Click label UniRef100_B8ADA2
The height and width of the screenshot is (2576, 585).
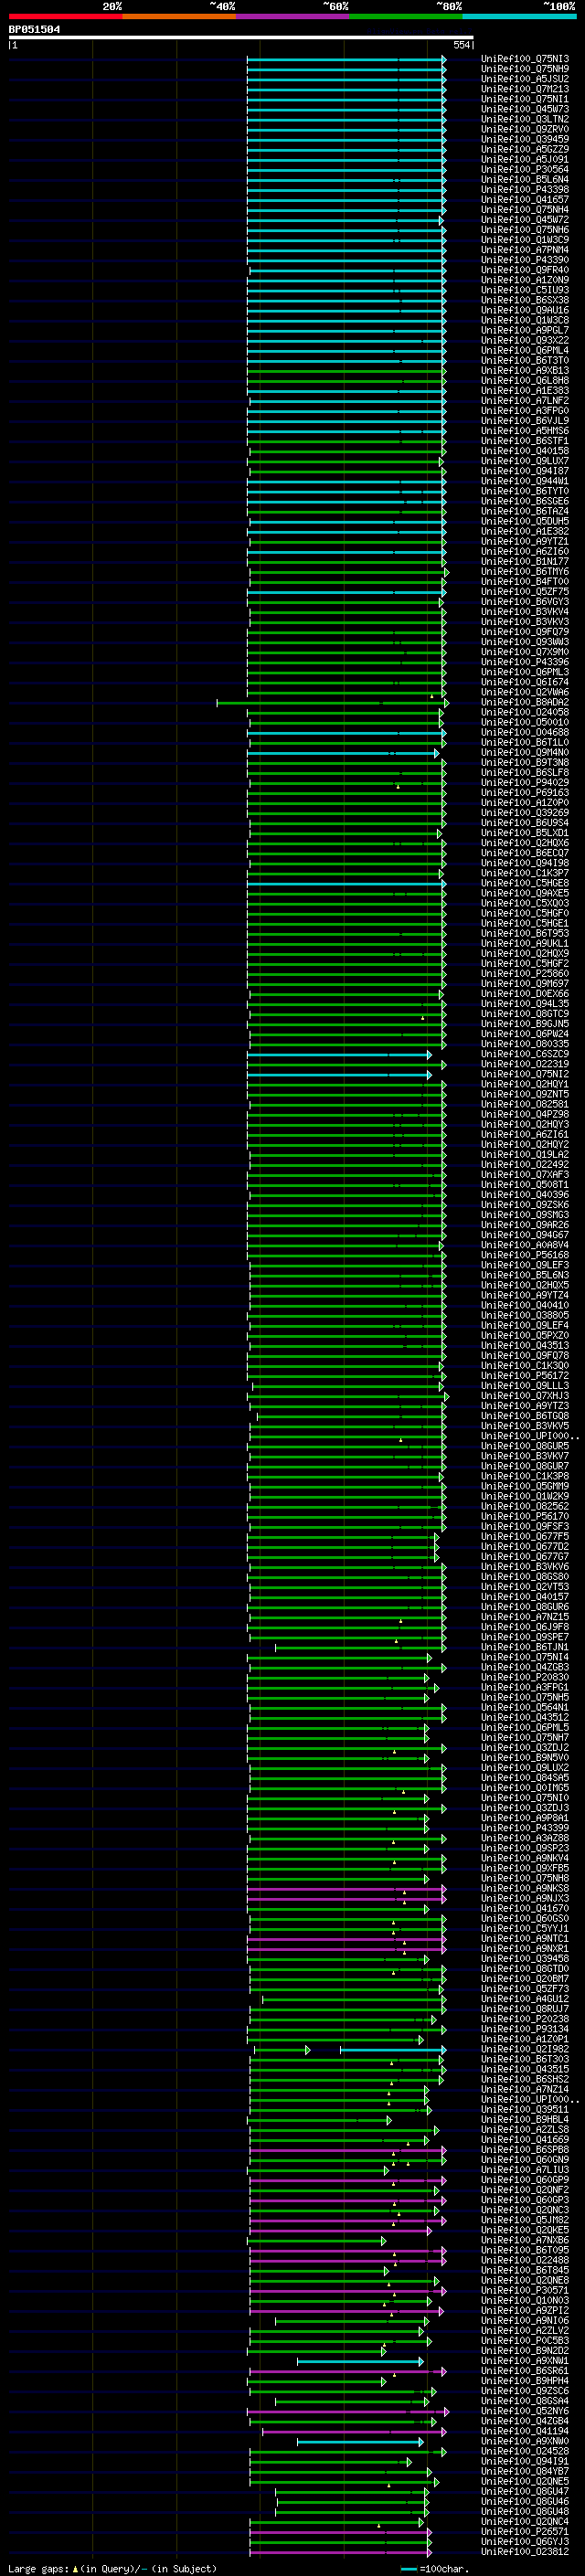pyautogui.click(x=524, y=702)
